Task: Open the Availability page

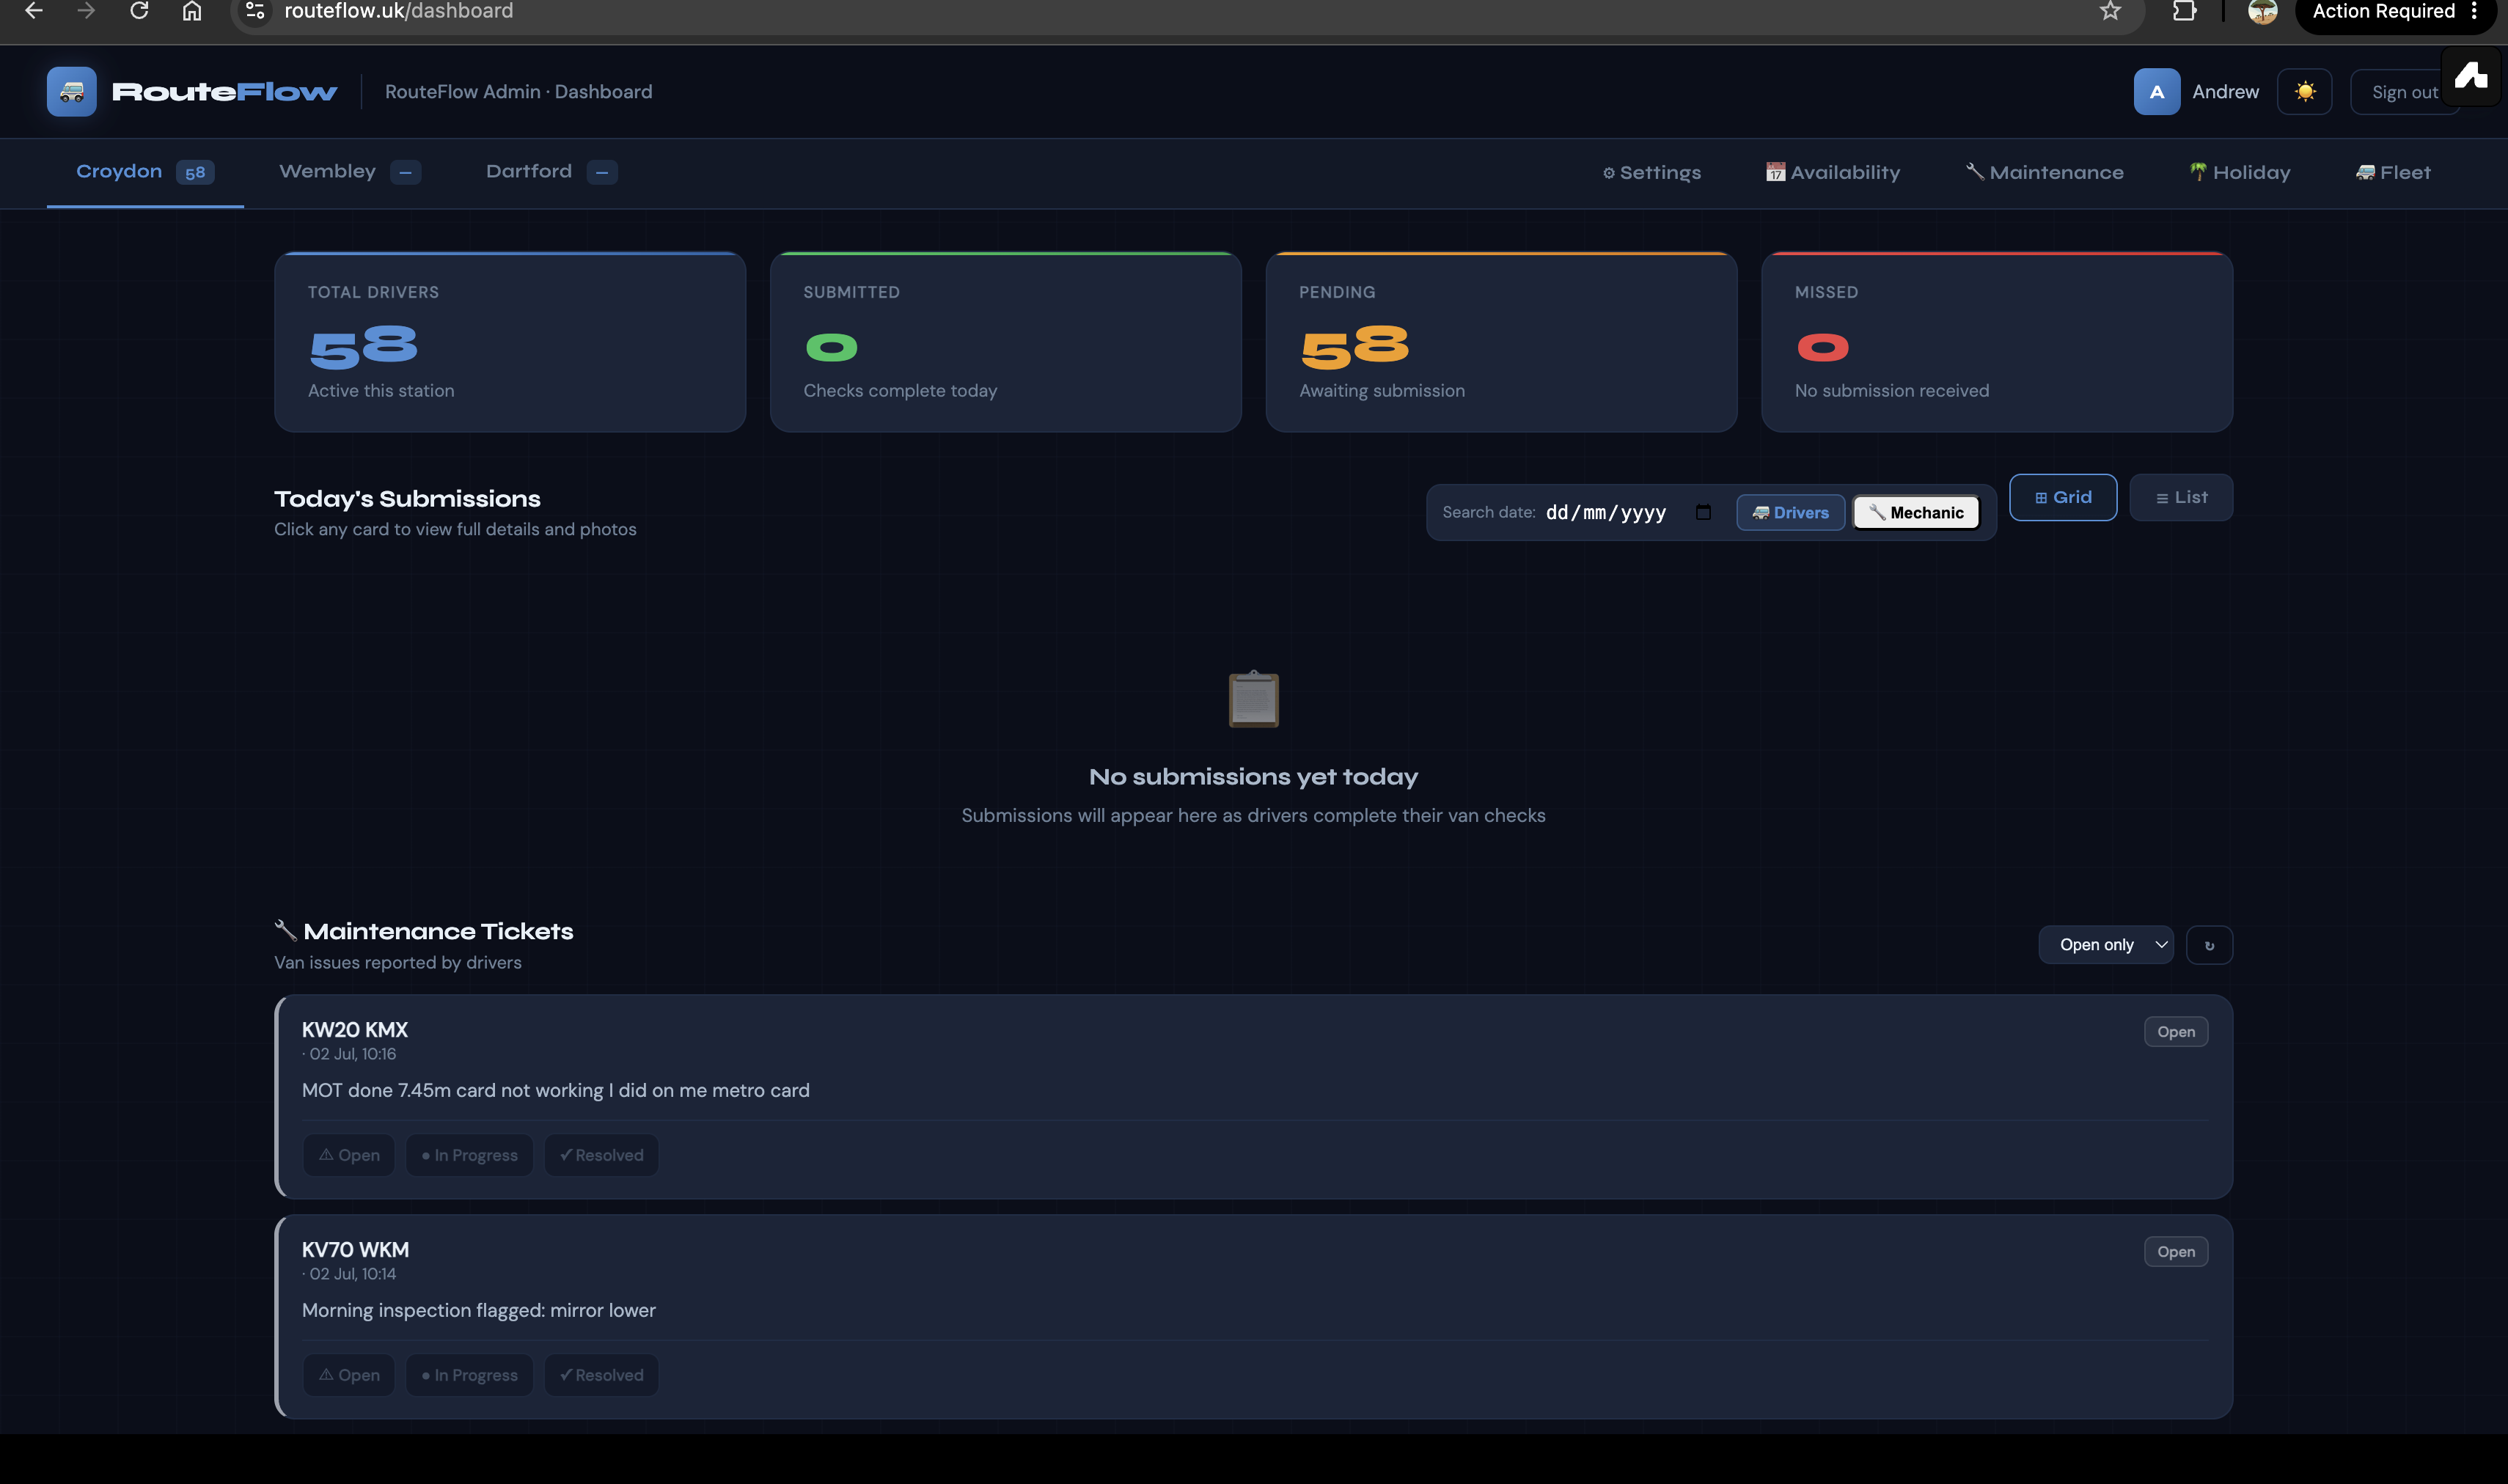Action: tap(1833, 173)
